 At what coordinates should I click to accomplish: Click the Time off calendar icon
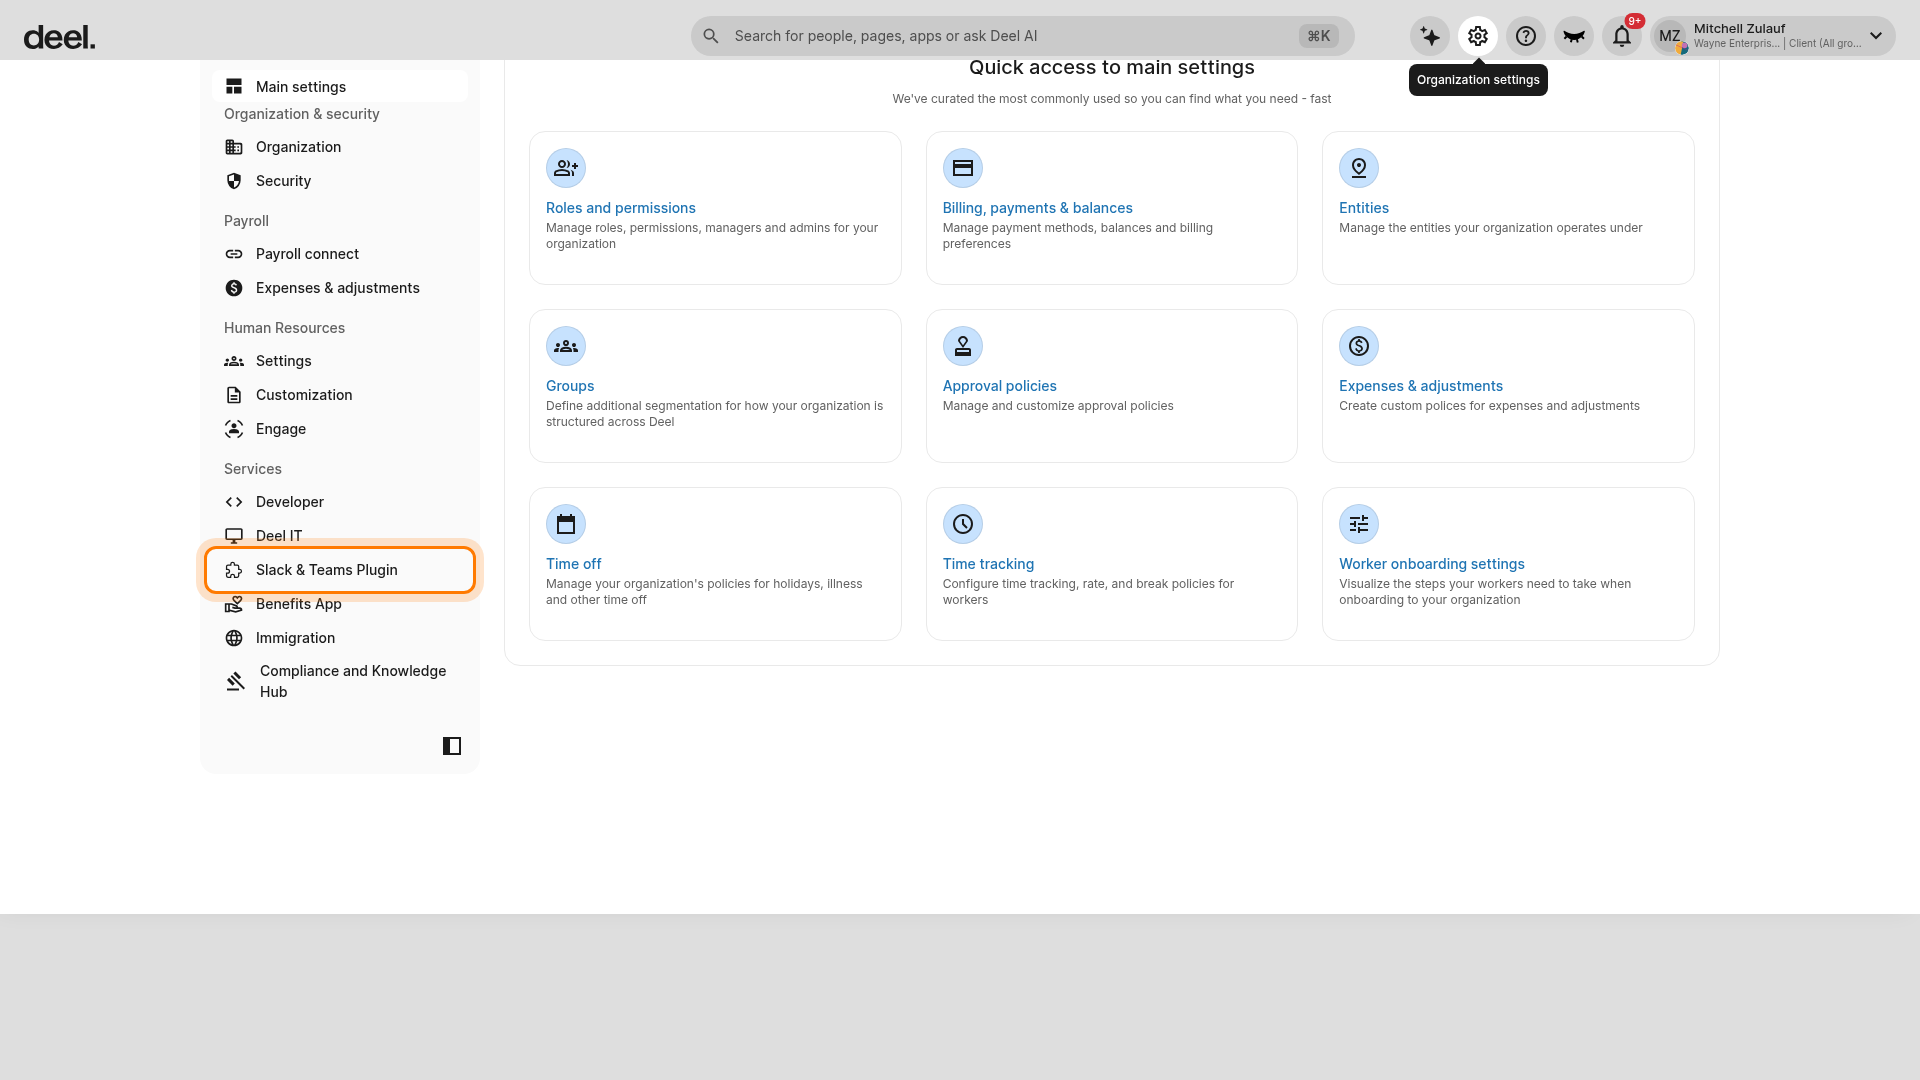click(566, 524)
